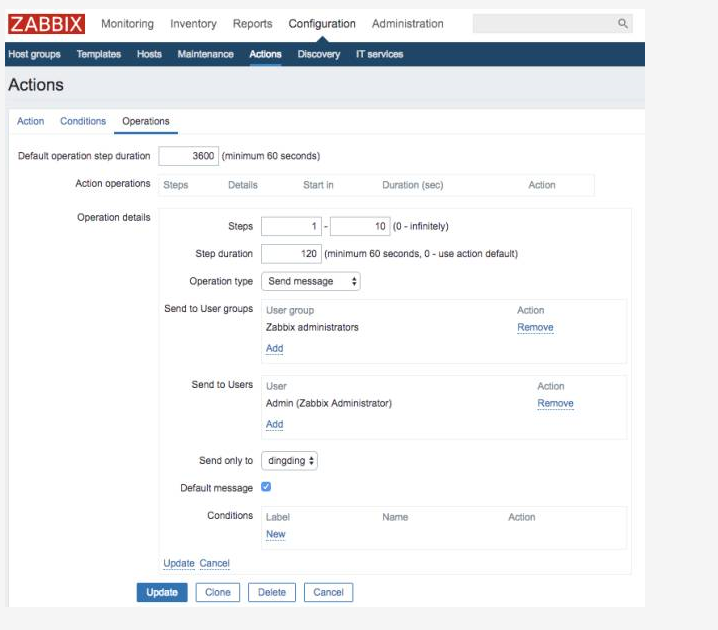
Task: Remove Admin (Zabbix Administrator) user
Action: (555, 403)
